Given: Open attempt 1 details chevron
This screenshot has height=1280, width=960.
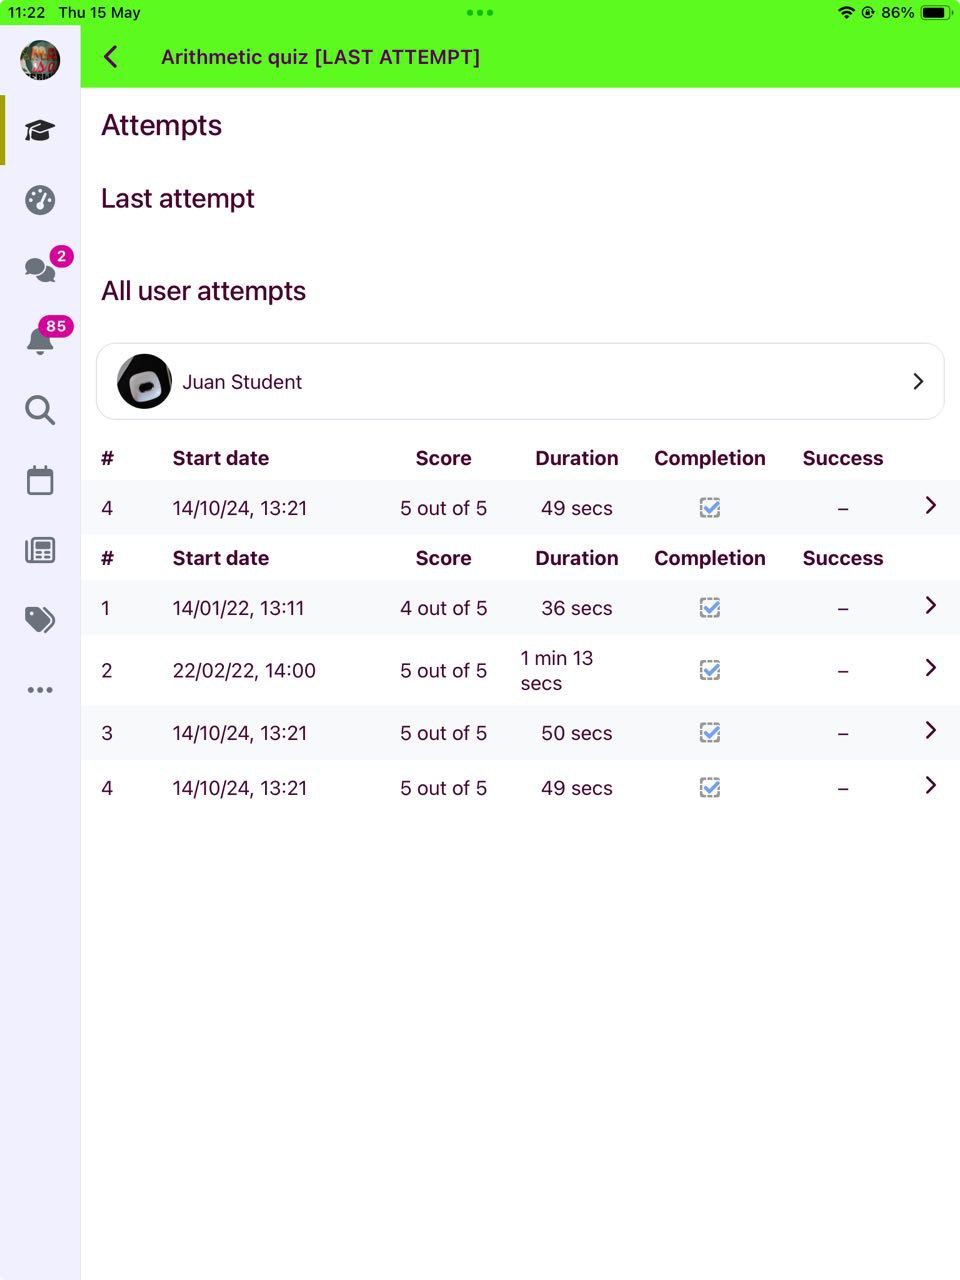Looking at the screenshot, I should (930, 605).
